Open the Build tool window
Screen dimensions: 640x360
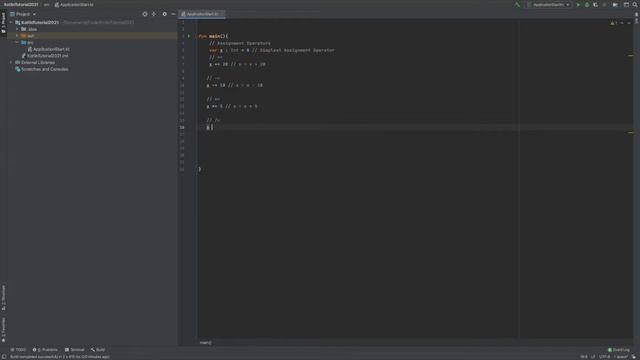point(98,350)
